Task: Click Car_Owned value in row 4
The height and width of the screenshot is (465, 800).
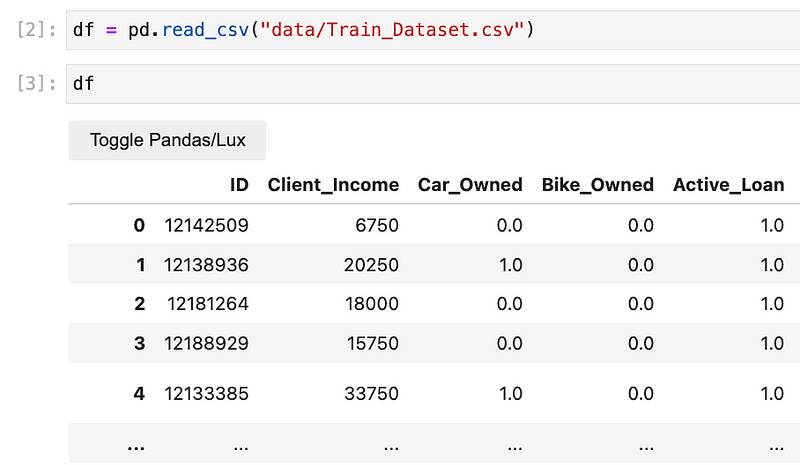Action: pos(511,394)
